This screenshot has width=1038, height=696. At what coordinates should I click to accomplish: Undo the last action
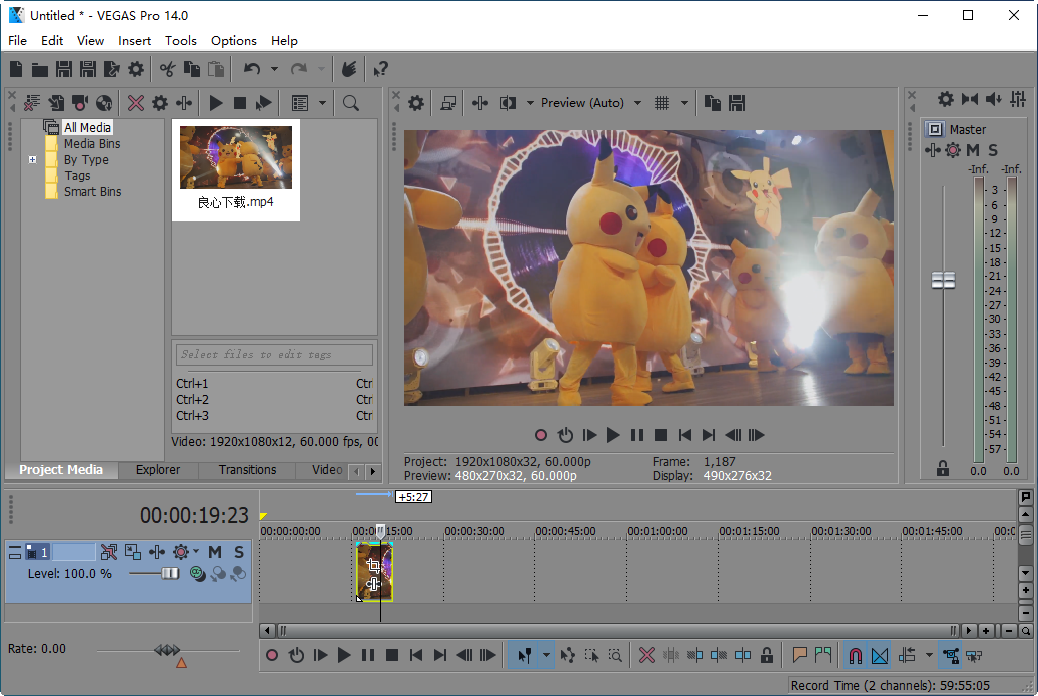(x=252, y=69)
